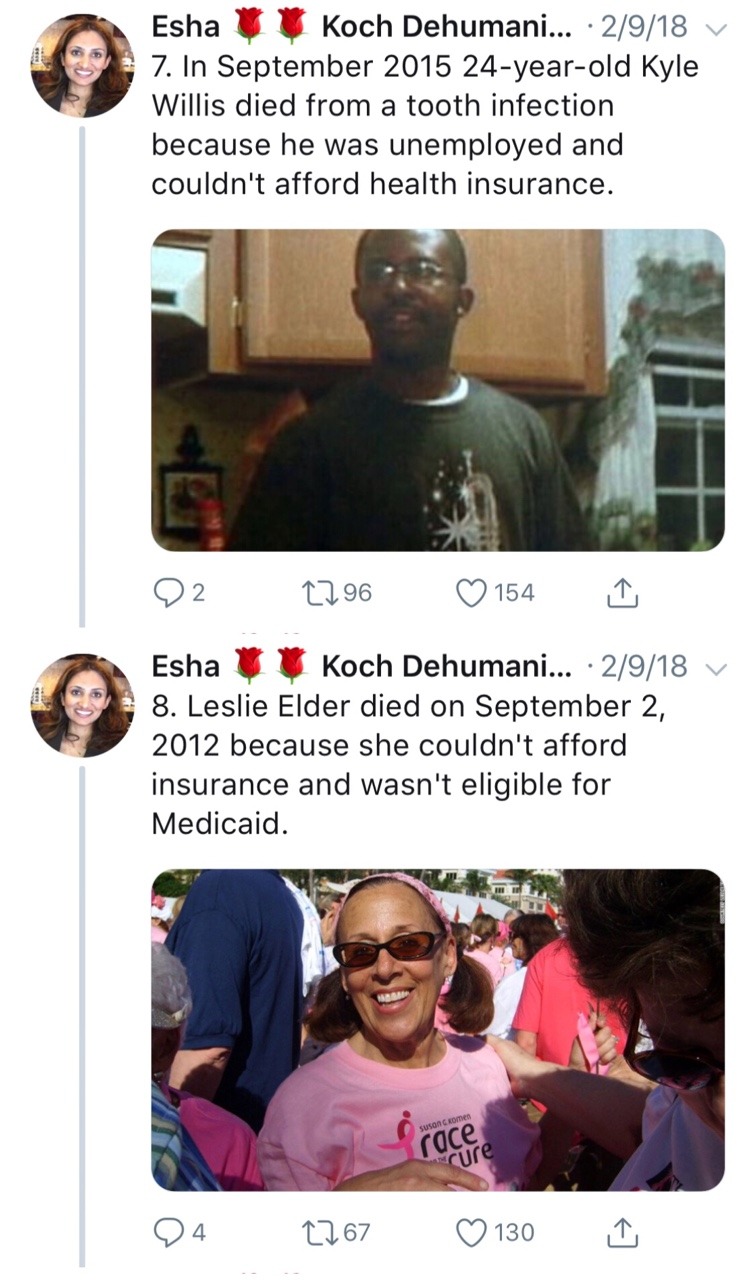Screen dimensions: 756x1280
Task: View photo of man in gray shirt
Action: [438, 390]
